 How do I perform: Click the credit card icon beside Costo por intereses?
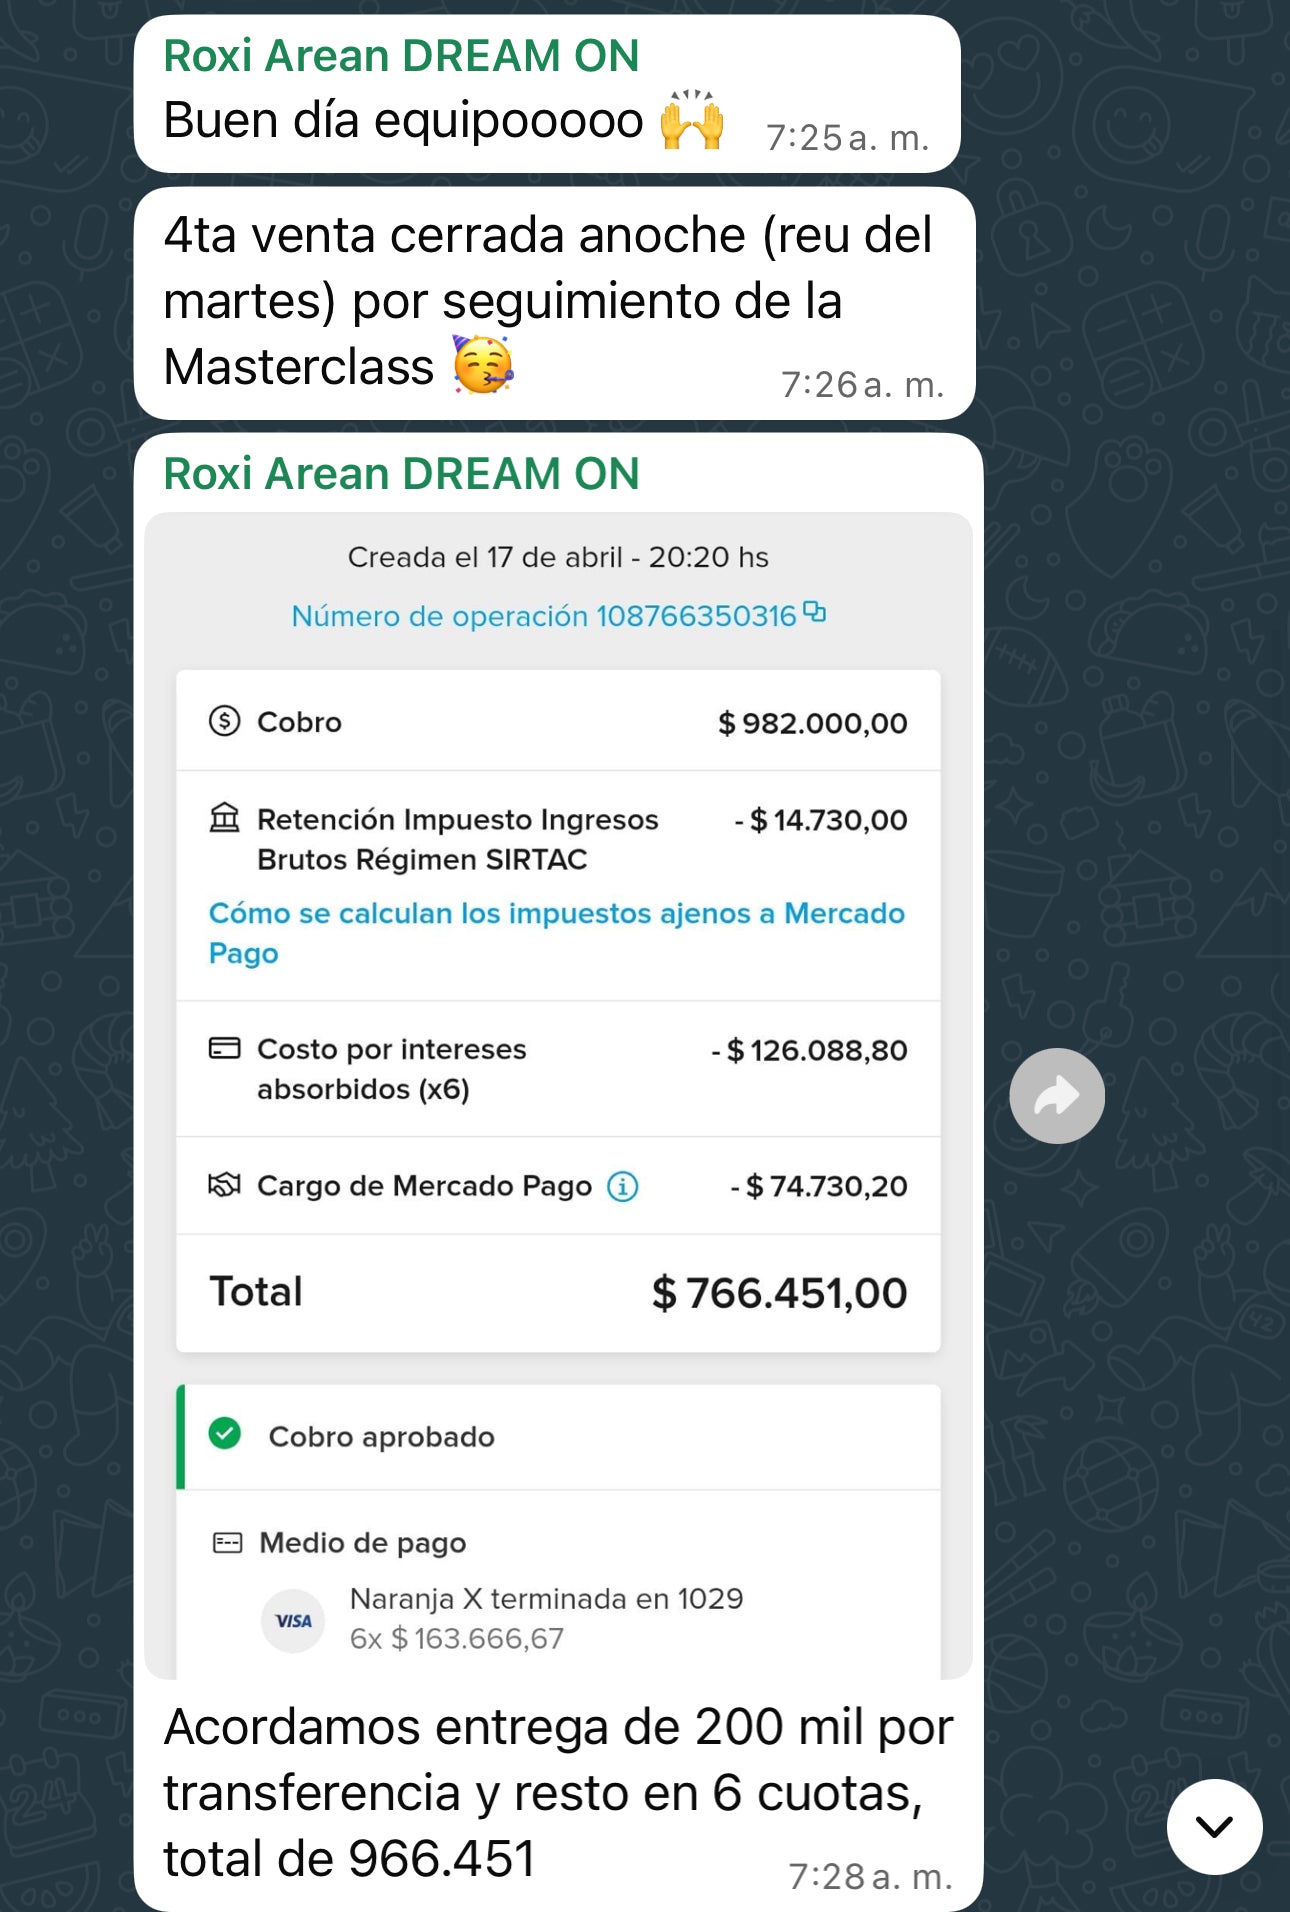point(226,1048)
